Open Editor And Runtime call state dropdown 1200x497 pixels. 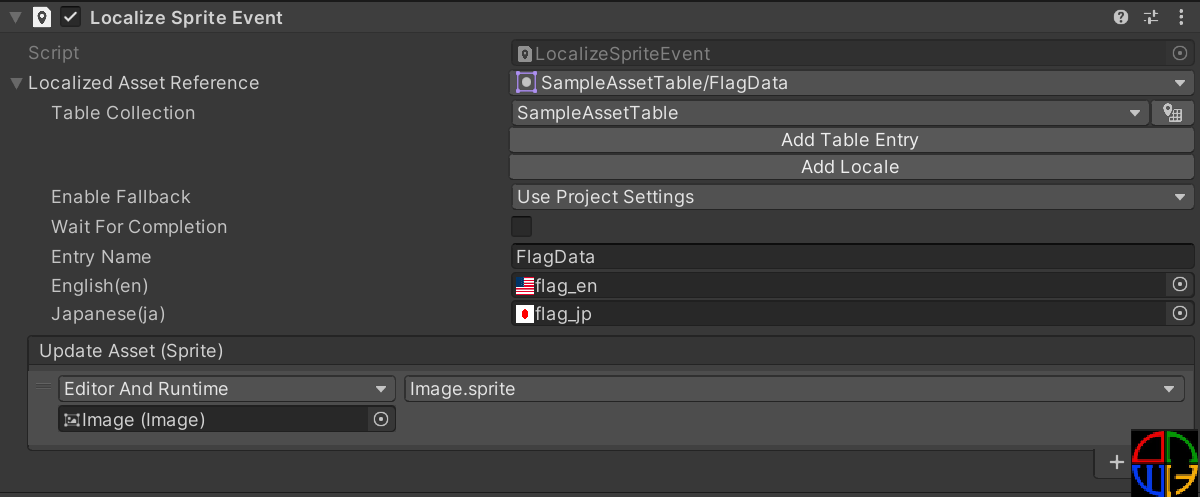coord(227,389)
